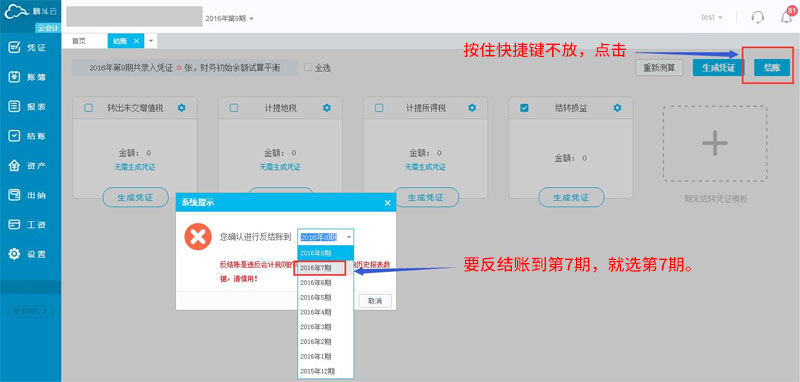Click the 重新测算 button

pyautogui.click(x=659, y=67)
